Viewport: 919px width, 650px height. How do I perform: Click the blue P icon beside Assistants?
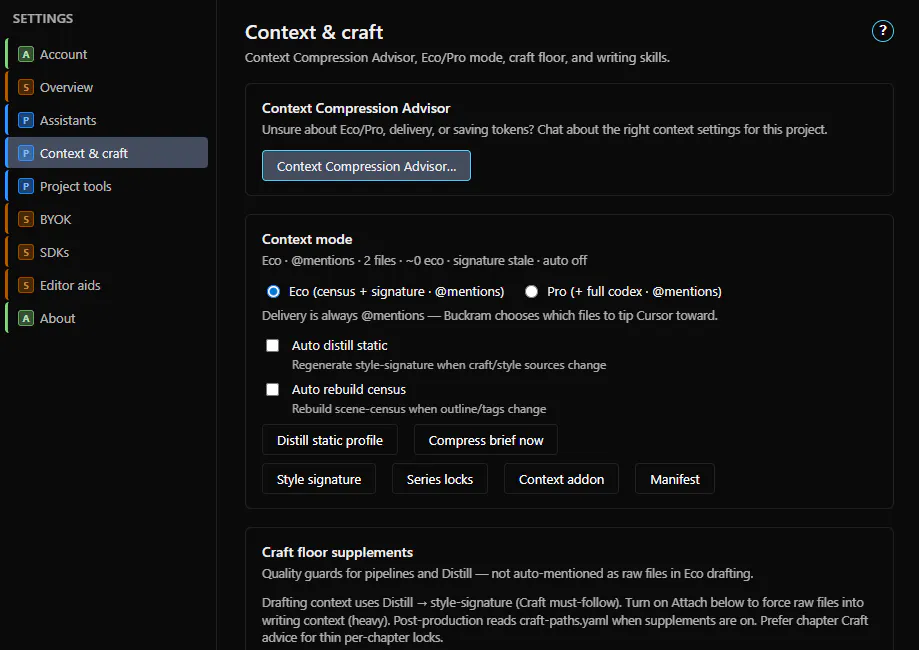[25, 120]
